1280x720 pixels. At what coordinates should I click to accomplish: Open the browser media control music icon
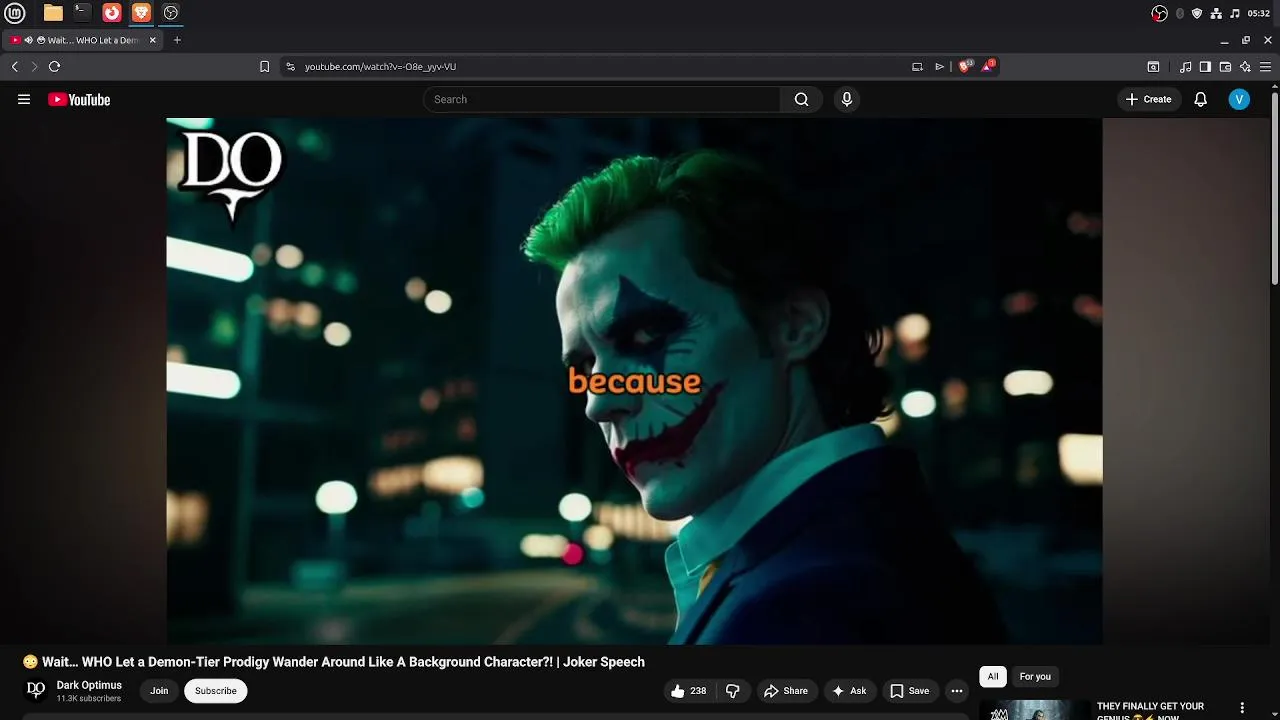coord(1185,66)
